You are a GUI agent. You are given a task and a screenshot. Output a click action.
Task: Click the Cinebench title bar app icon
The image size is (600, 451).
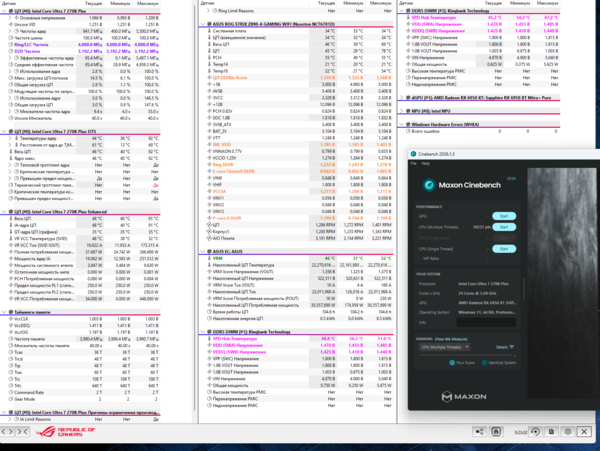[x=413, y=154]
